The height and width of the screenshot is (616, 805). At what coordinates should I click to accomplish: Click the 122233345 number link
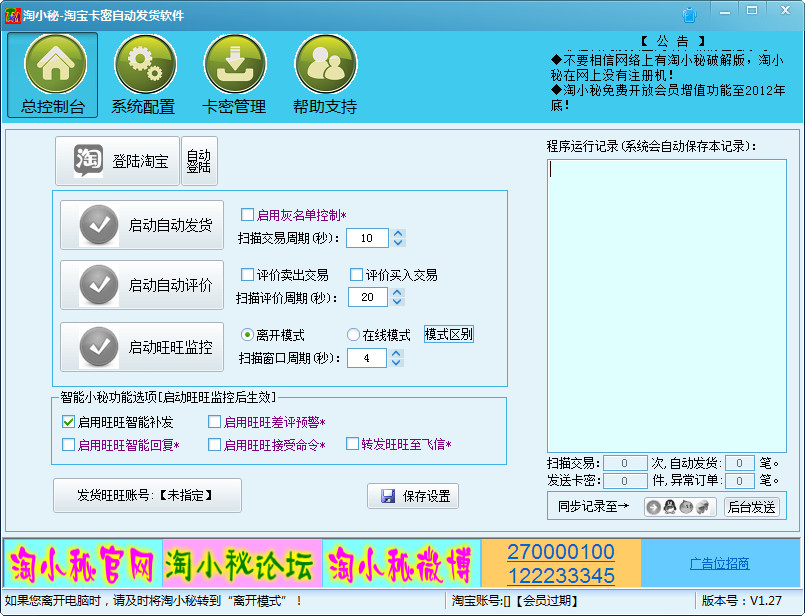pyautogui.click(x=561, y=575)
